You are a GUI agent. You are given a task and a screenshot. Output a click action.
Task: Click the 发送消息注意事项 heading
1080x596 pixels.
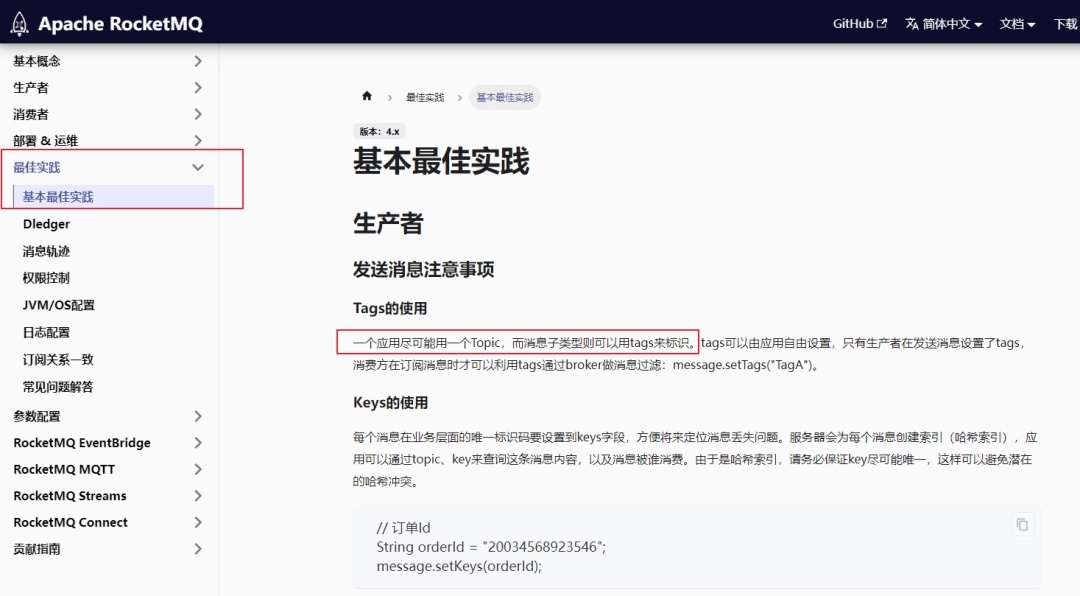pos(424,269)
